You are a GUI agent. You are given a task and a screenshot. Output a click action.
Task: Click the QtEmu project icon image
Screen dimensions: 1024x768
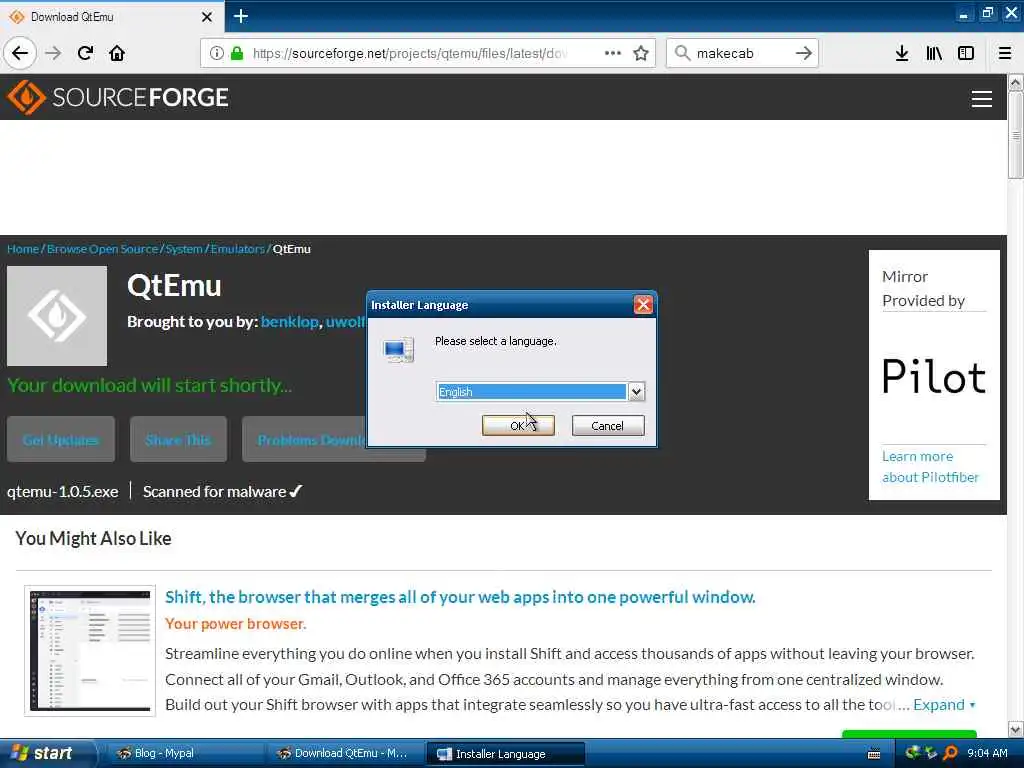pos(57,316)
